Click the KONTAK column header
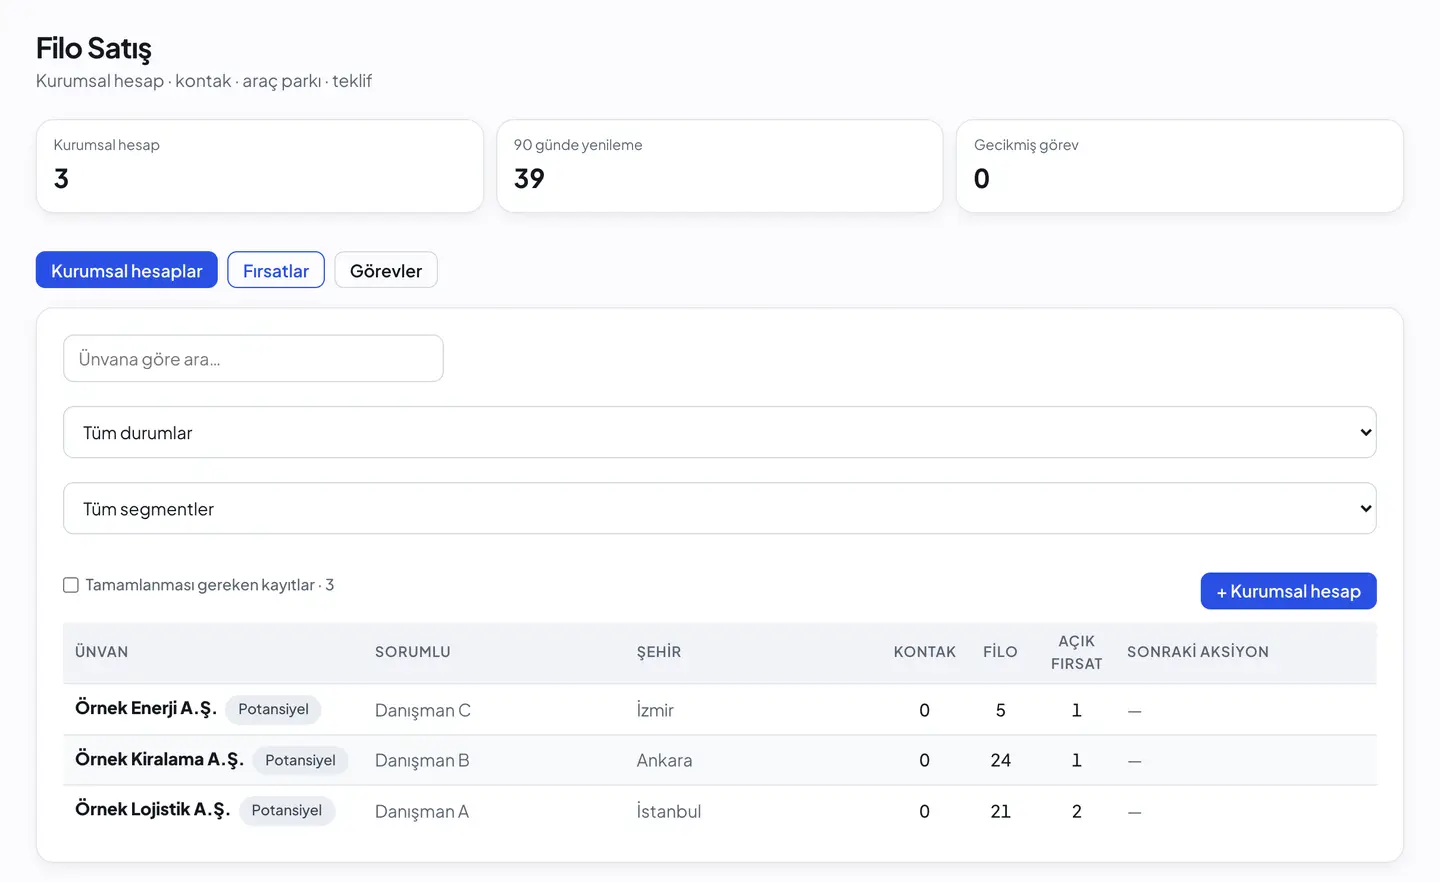The image size is (1440, 882). [x=925, y=652]
